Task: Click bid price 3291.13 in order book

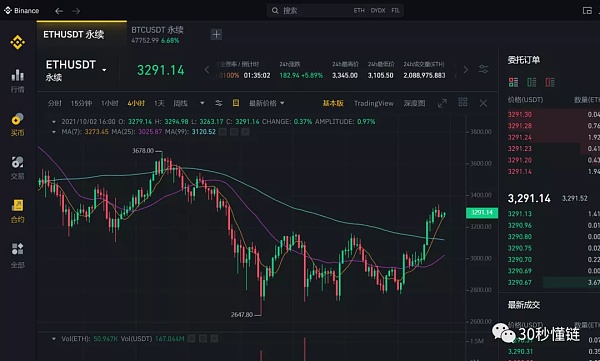Action: 520,214
